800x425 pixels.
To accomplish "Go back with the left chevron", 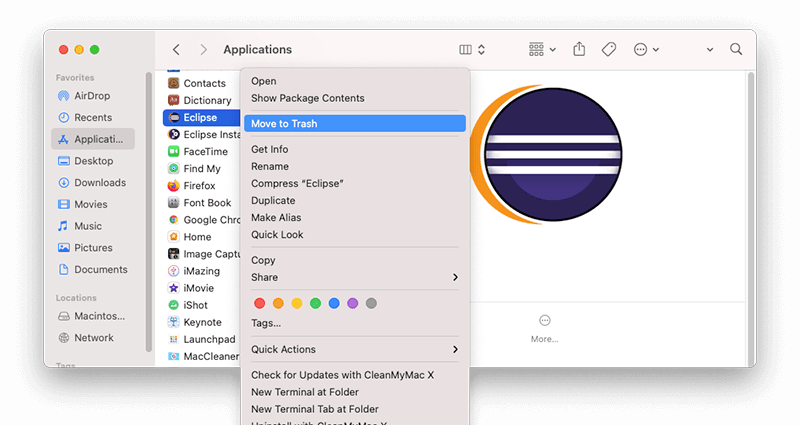I will 176,49.
